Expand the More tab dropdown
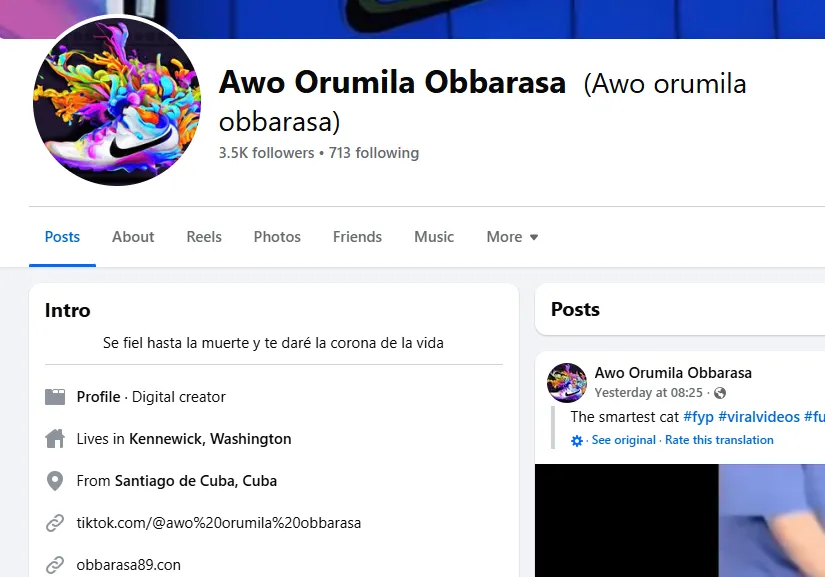 pyautogui.click(x=512, y=237)
